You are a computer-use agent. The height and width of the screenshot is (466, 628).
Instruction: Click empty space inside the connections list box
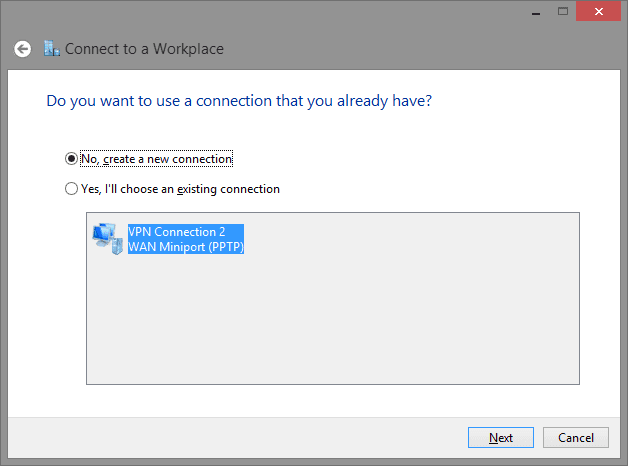coord(332,320)
